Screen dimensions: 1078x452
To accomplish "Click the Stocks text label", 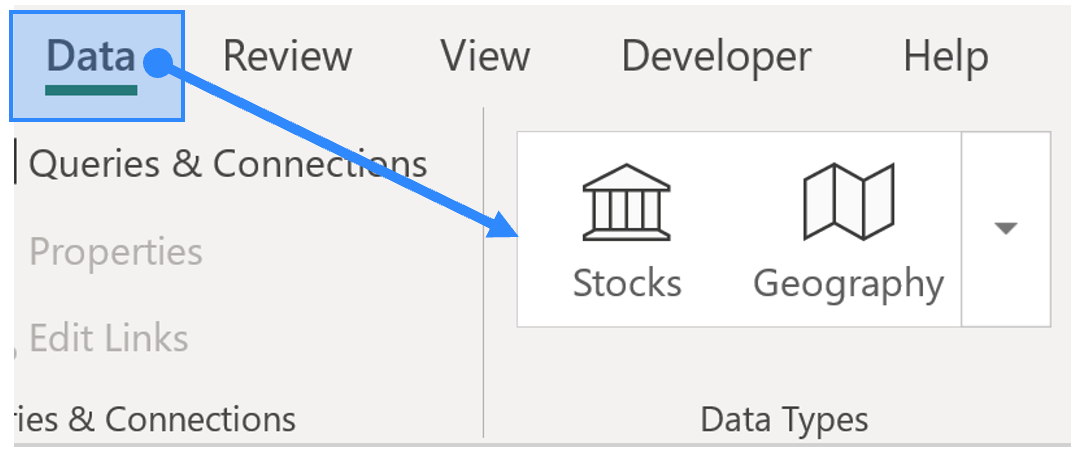I will pos(627,283).
